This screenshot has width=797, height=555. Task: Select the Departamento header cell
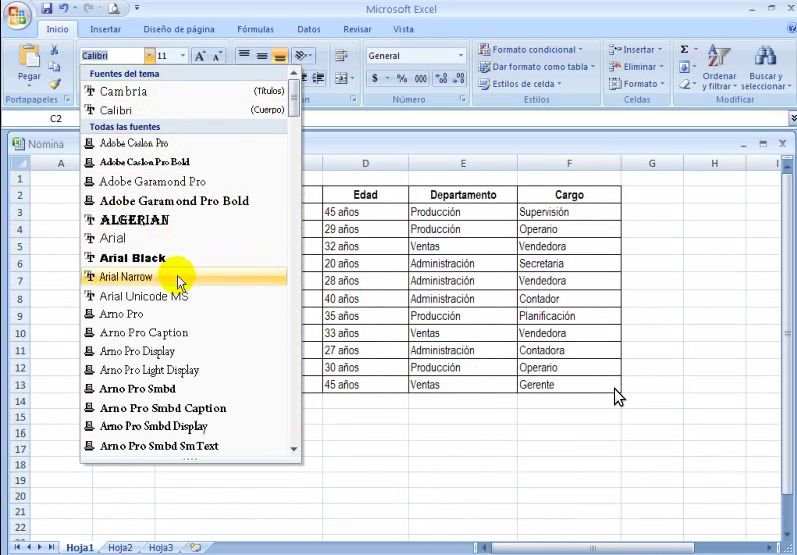coord(463,195)
